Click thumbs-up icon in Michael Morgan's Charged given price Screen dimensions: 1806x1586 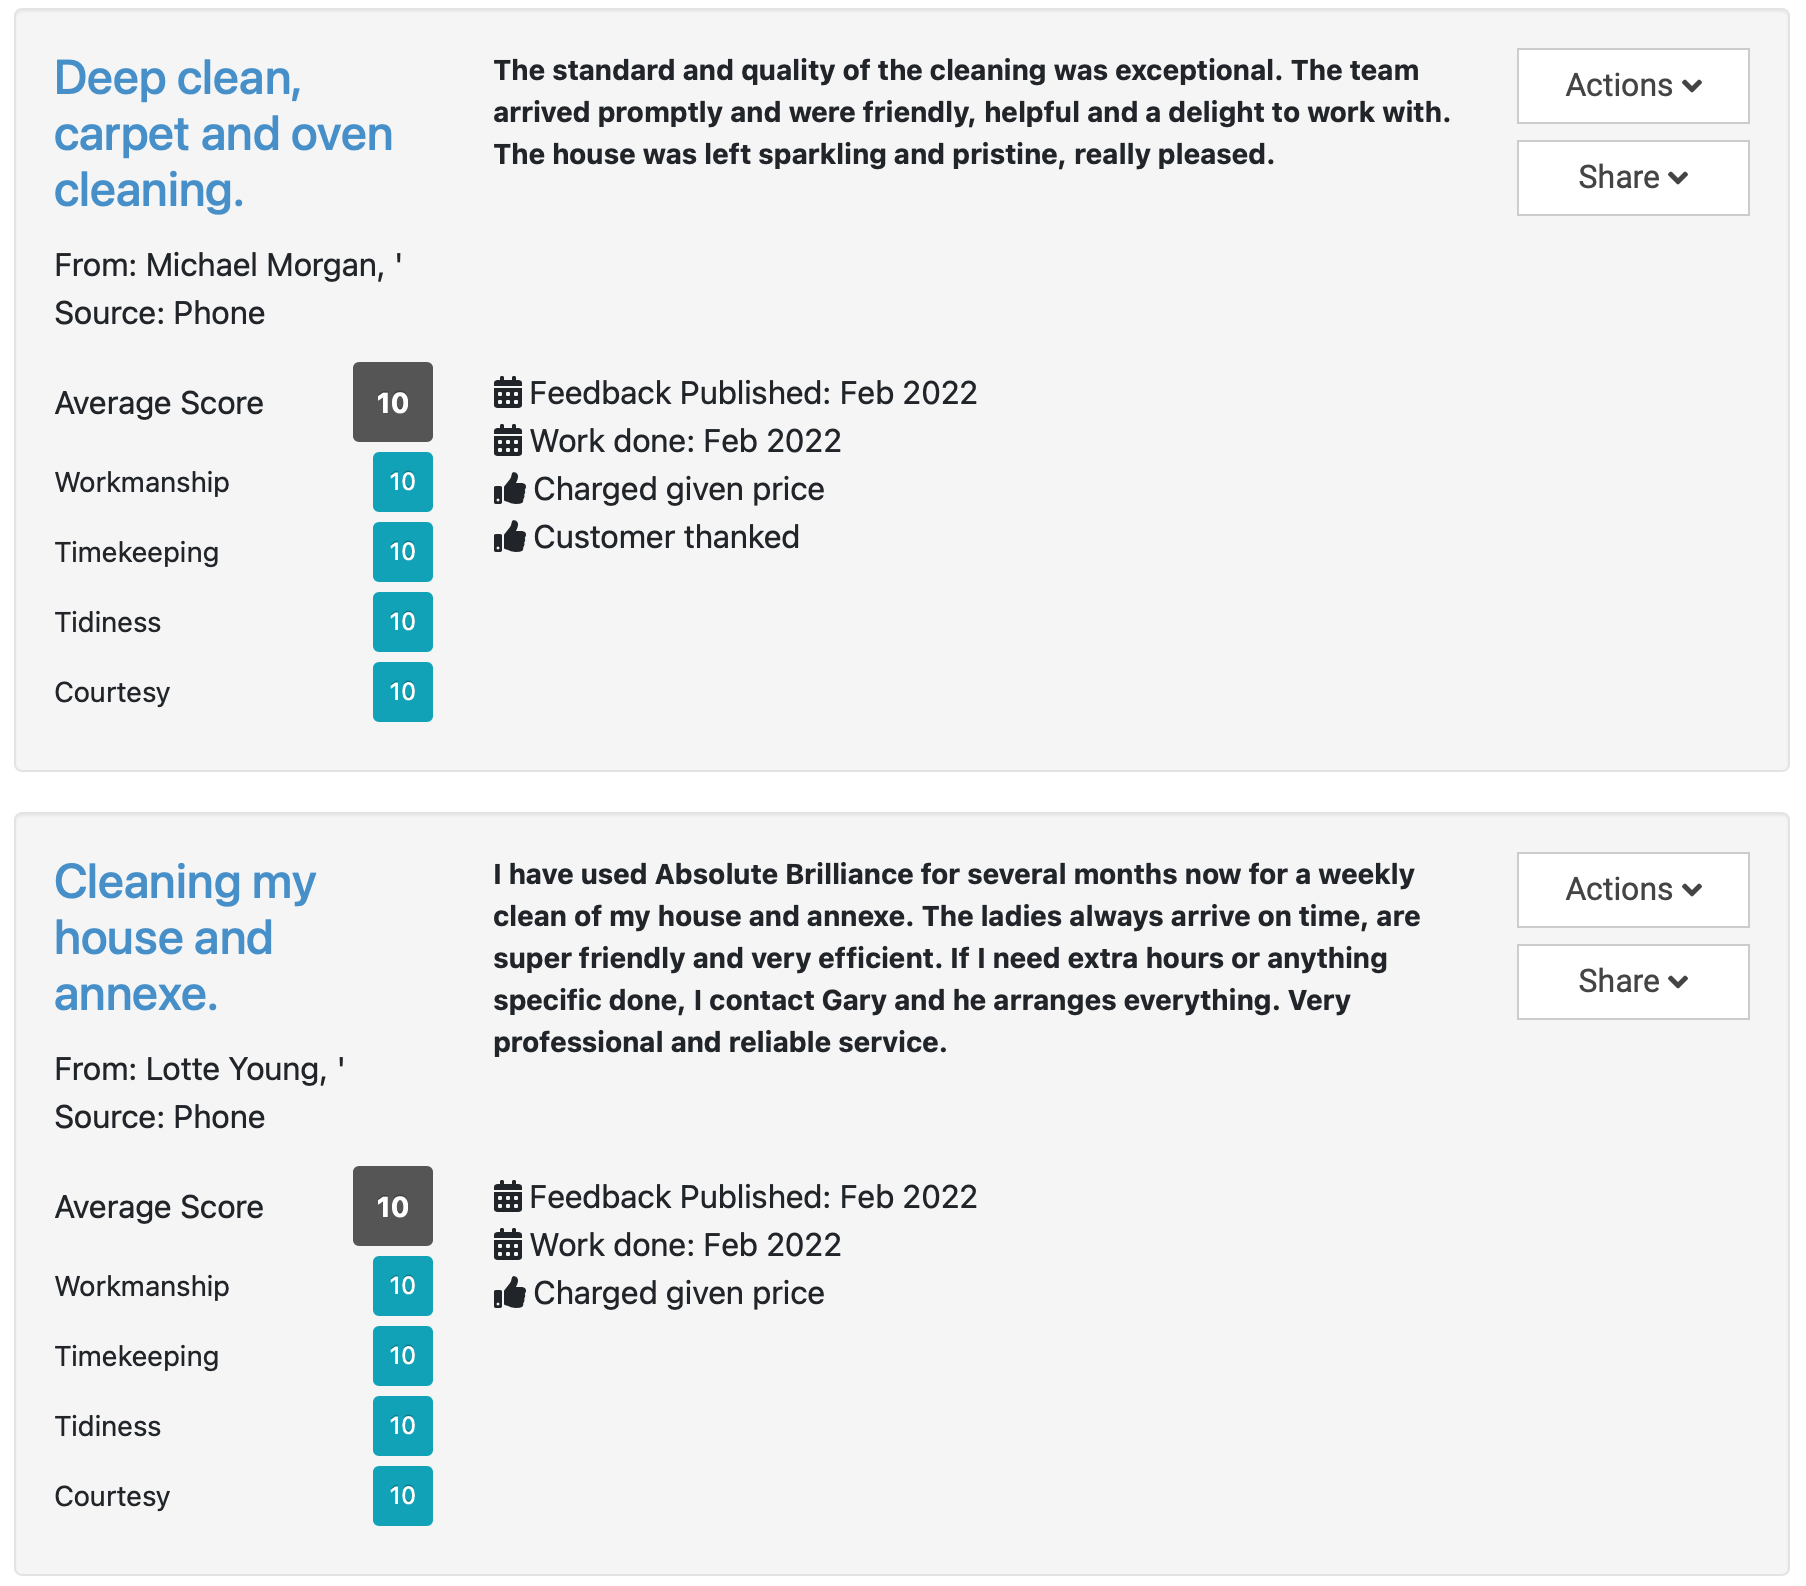(x=510, y=489)
